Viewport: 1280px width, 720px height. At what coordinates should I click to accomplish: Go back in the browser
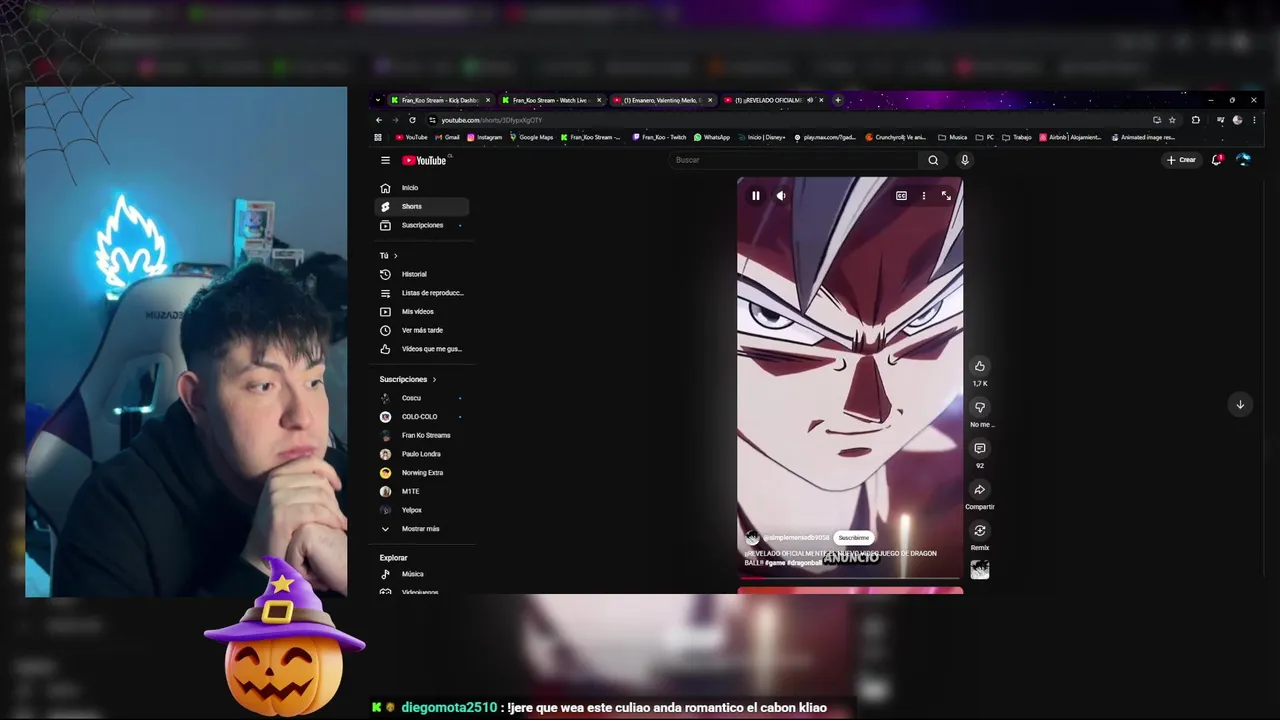pos(379,120)
